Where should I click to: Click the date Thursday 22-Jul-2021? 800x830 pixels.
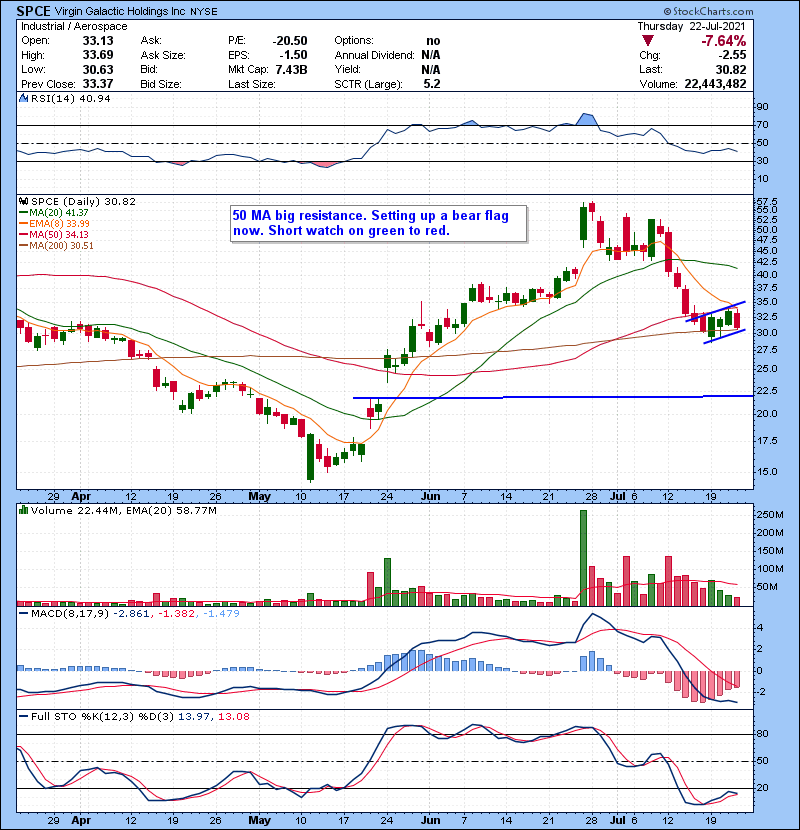[691, 26]
